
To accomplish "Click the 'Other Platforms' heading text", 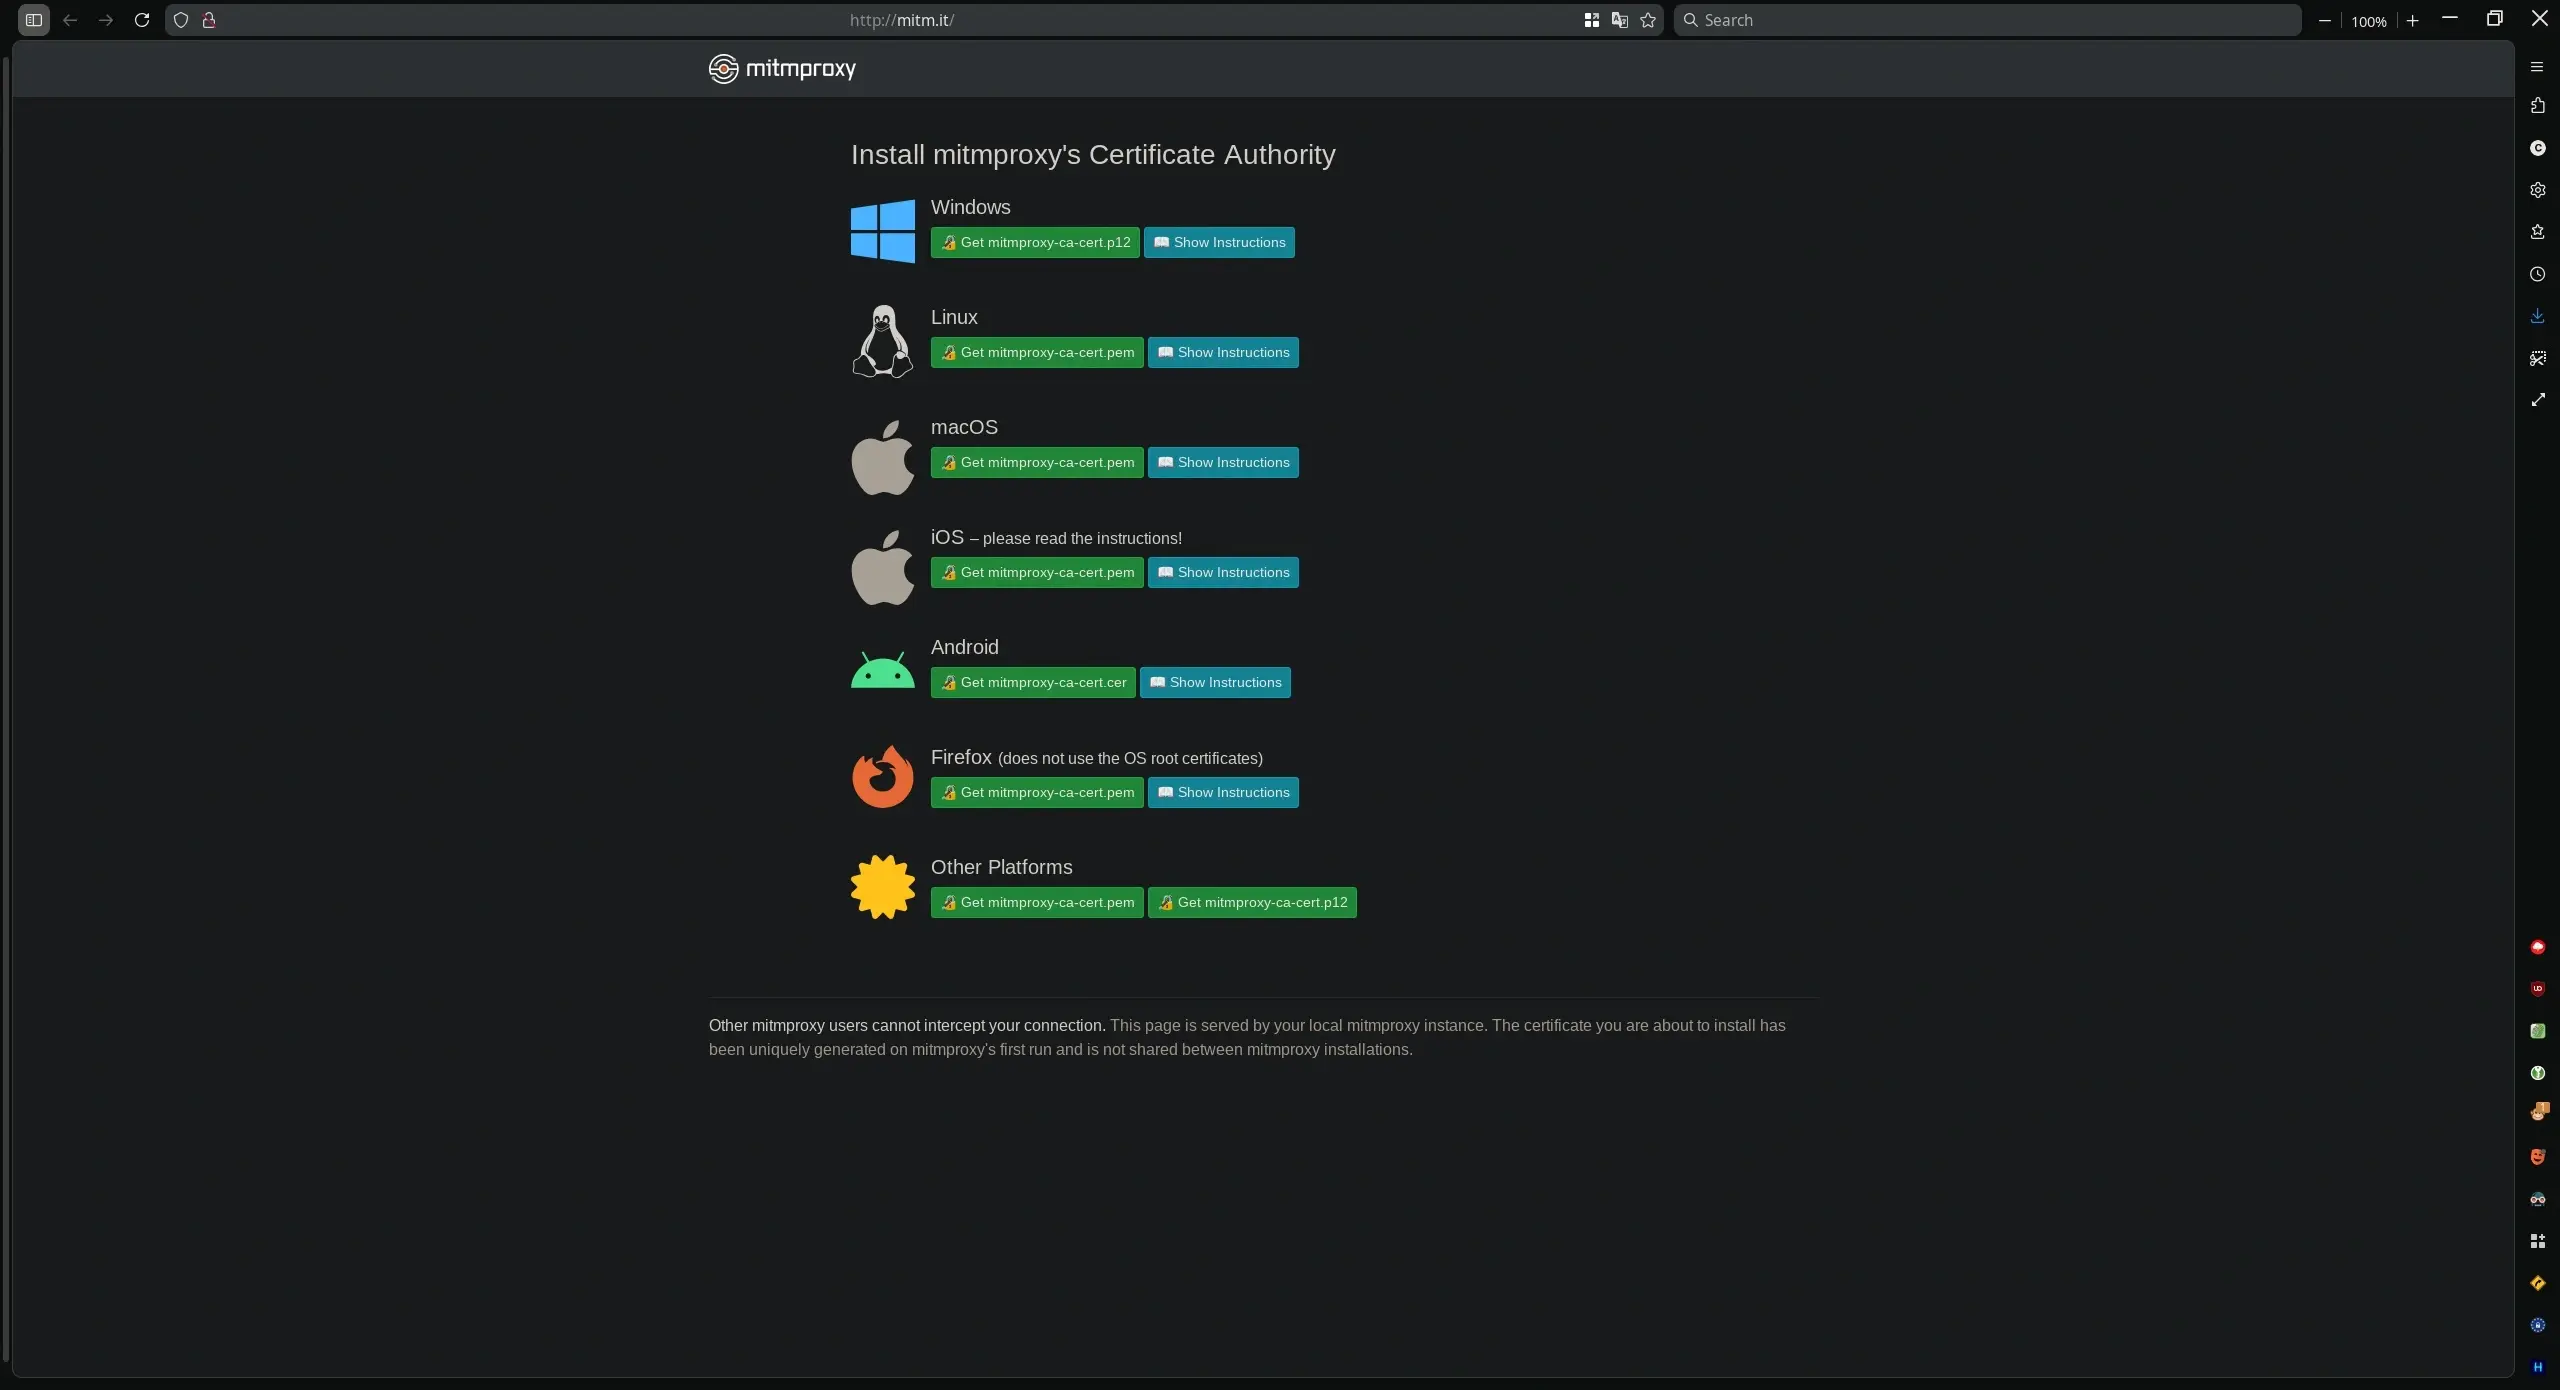I will 1001,867.
